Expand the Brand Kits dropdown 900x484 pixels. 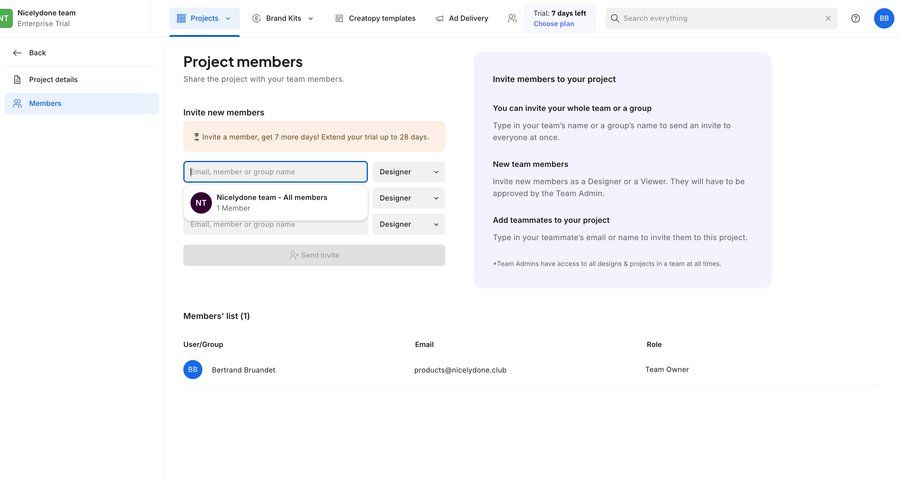(283, 18)
